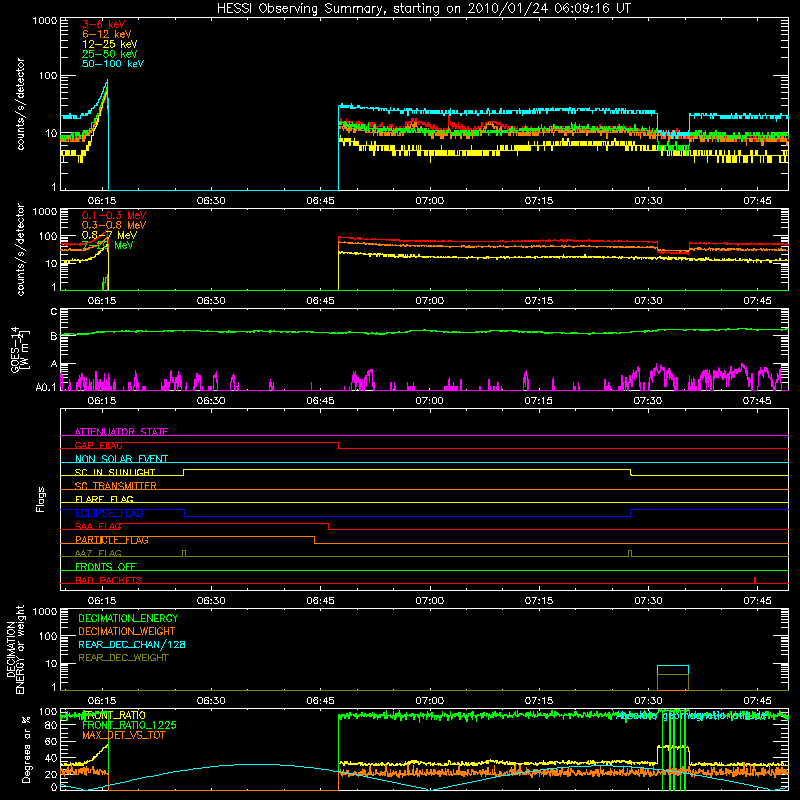Select the FLARE_FLAG label
The height and width of the screenshot is (800, 800).
[x=104, y=499]
